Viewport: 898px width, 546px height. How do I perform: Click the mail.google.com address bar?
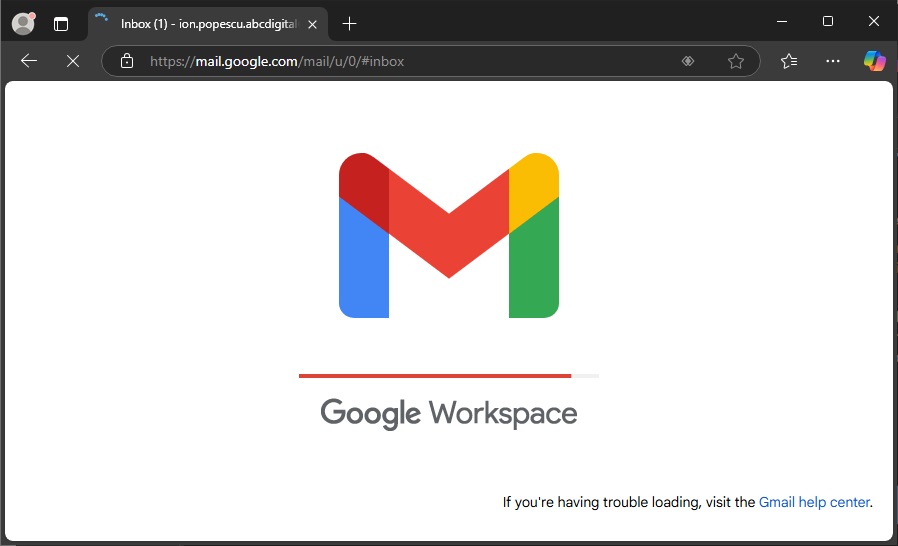click(400, 61)
